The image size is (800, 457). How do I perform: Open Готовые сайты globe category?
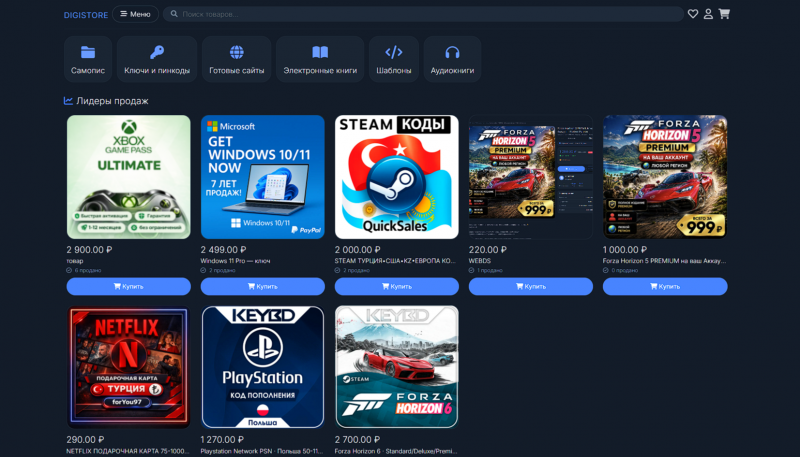[x=237, y=59]
